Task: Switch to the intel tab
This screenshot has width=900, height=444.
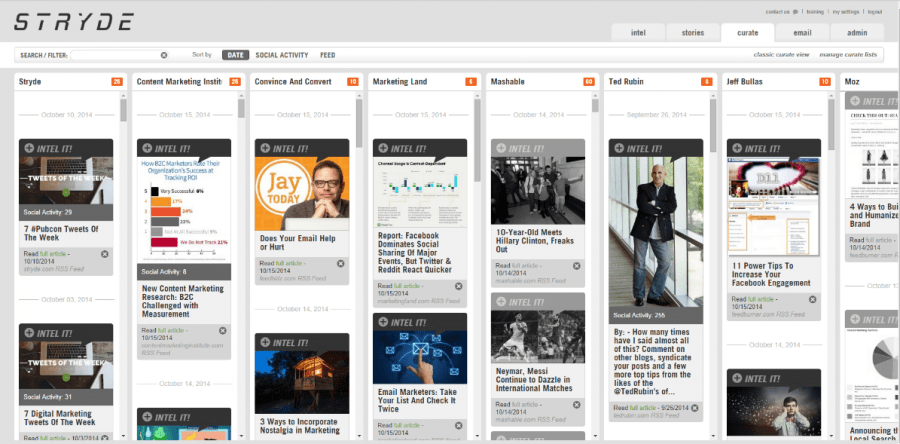Action: tap(638, 33)
